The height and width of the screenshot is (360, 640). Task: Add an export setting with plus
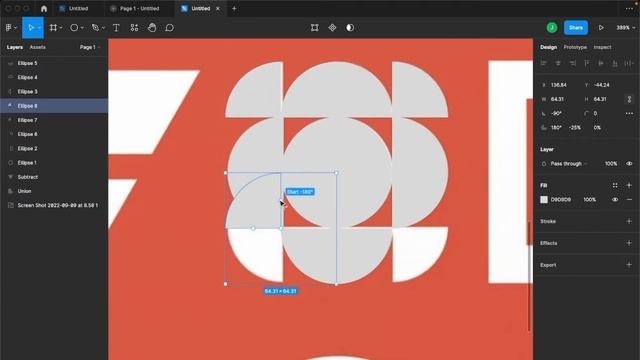point(629,265)
